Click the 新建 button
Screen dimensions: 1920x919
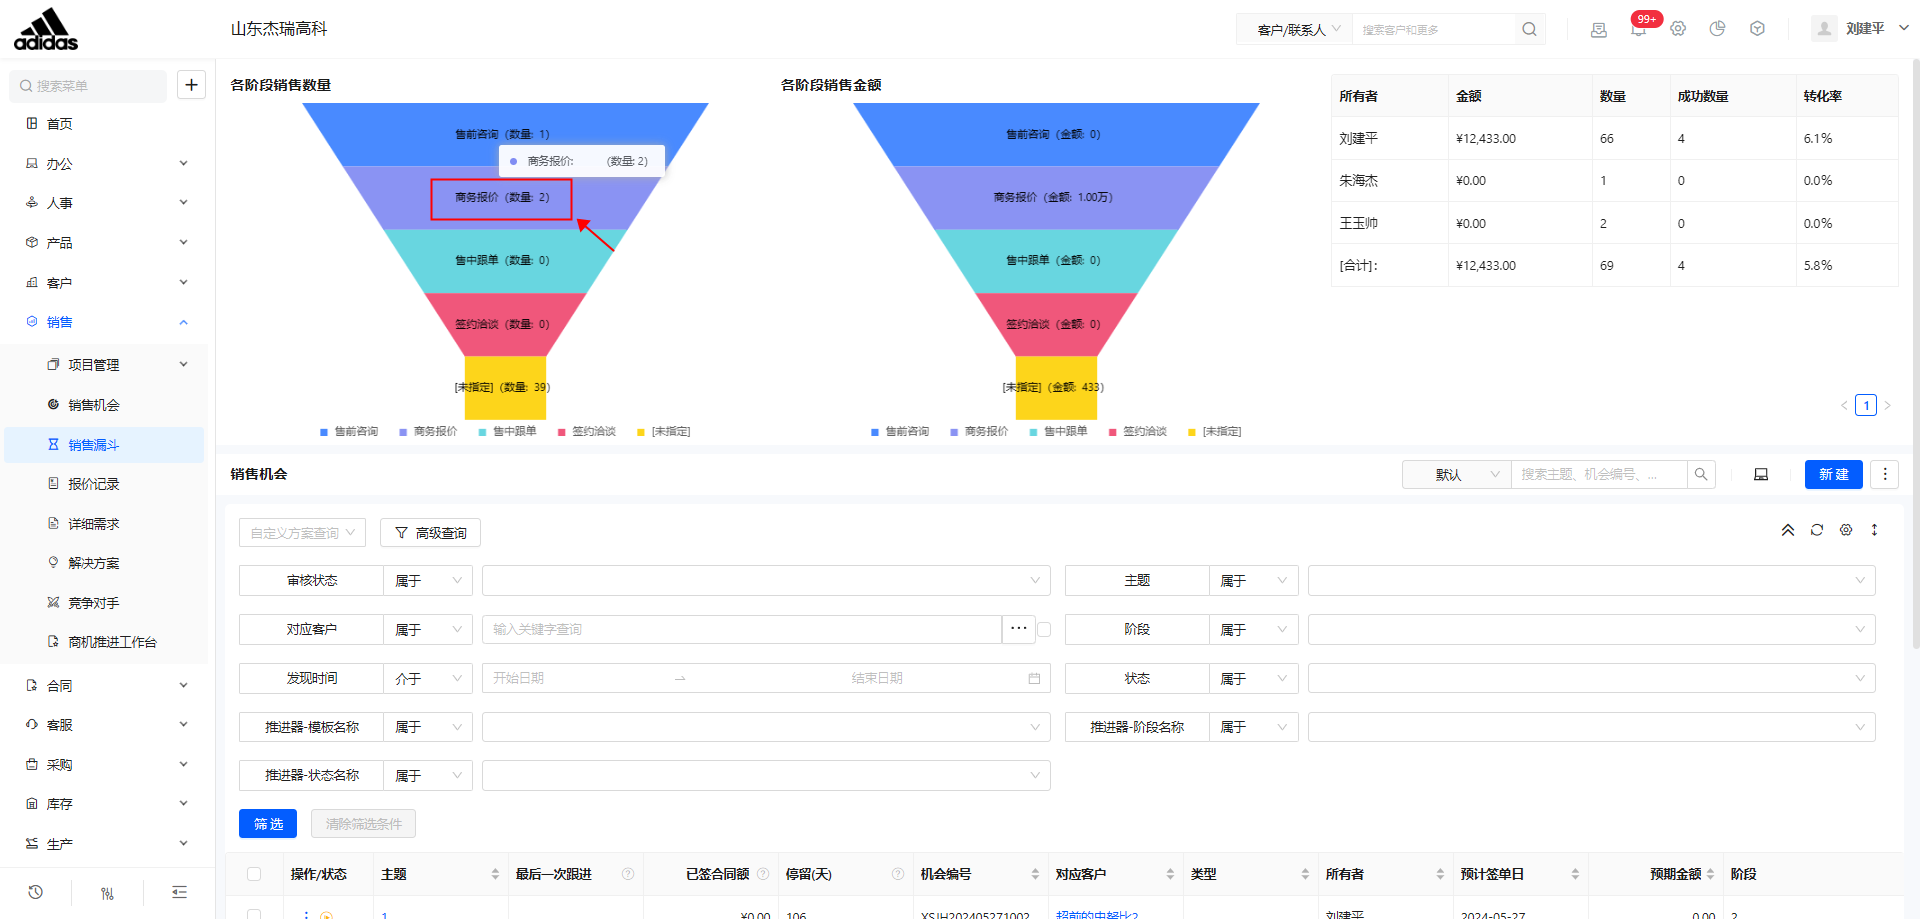[1833, 474]
